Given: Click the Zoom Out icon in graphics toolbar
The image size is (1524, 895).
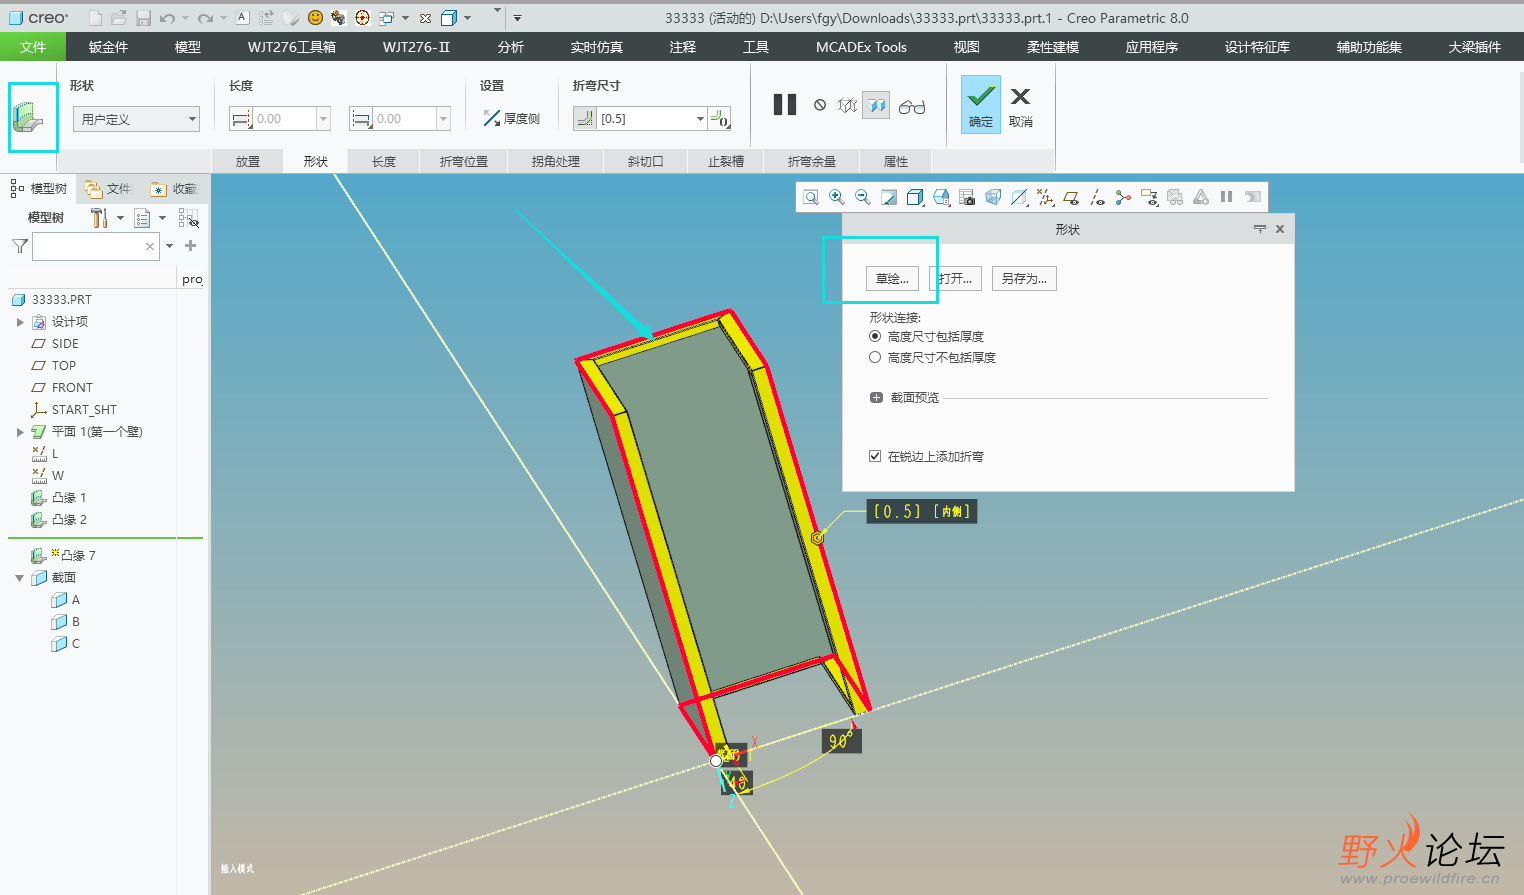Looking at the screenshot, I should [x=863, y=197].
